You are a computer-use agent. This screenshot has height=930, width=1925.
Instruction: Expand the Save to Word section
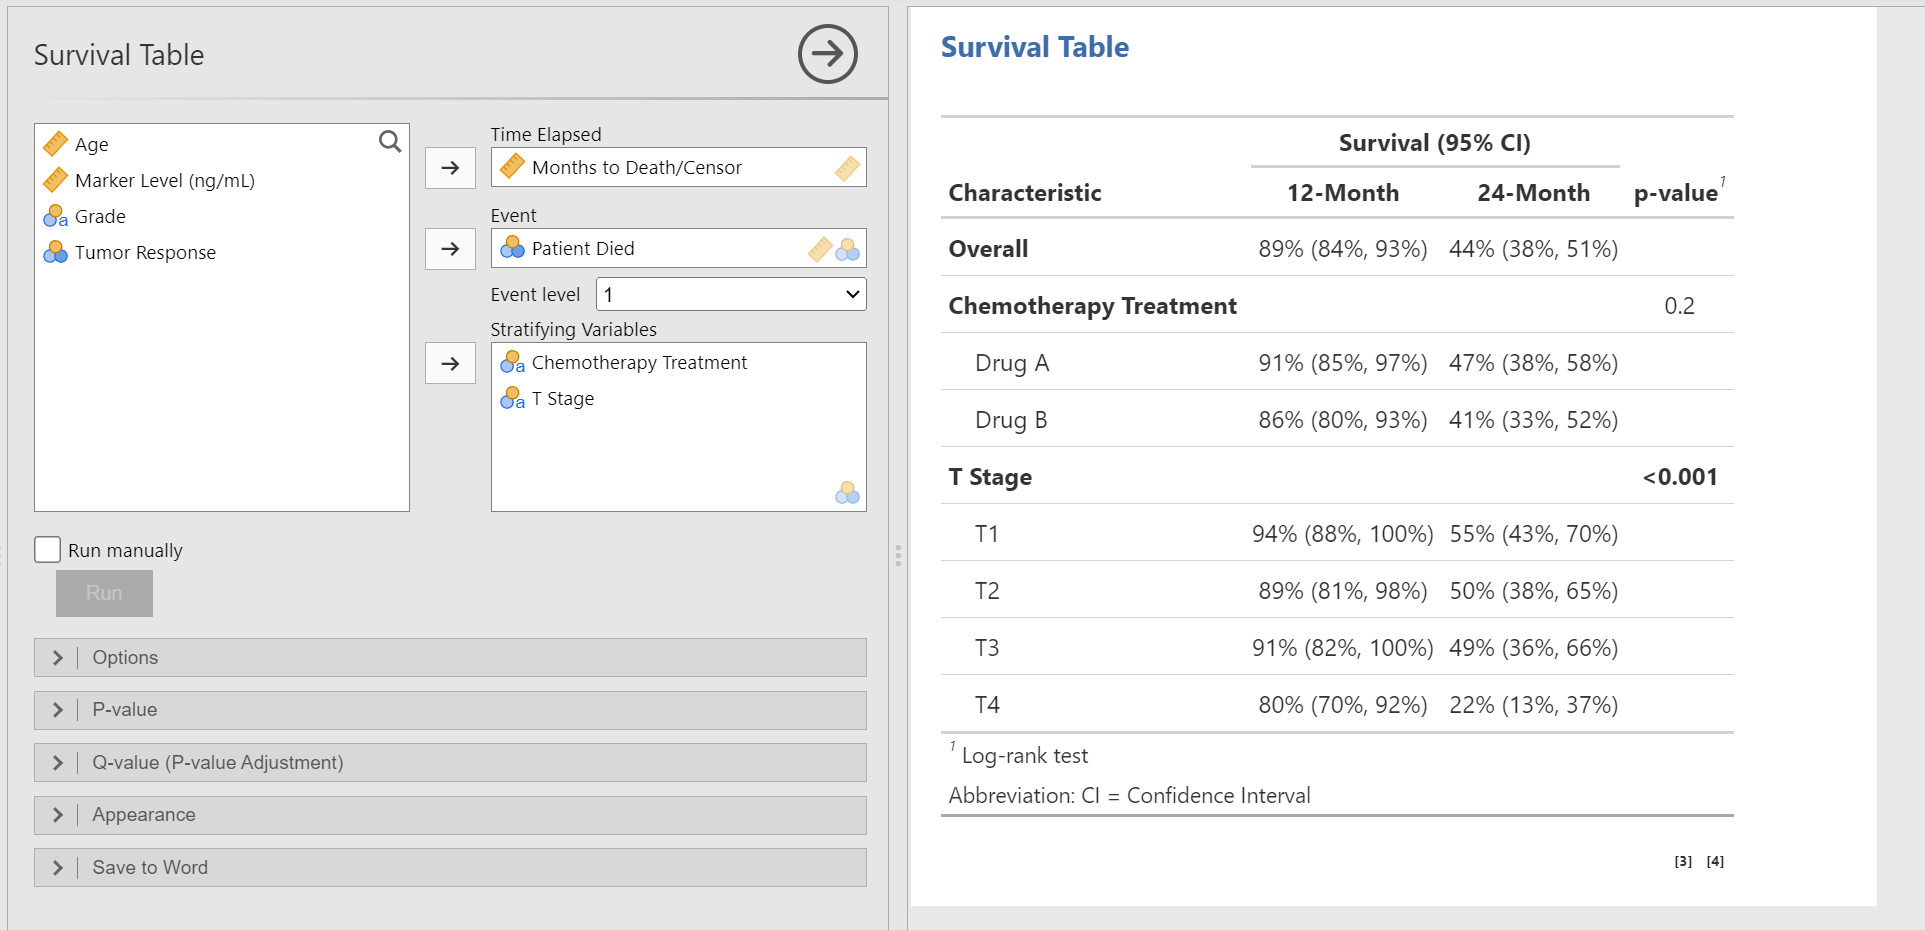450,868
